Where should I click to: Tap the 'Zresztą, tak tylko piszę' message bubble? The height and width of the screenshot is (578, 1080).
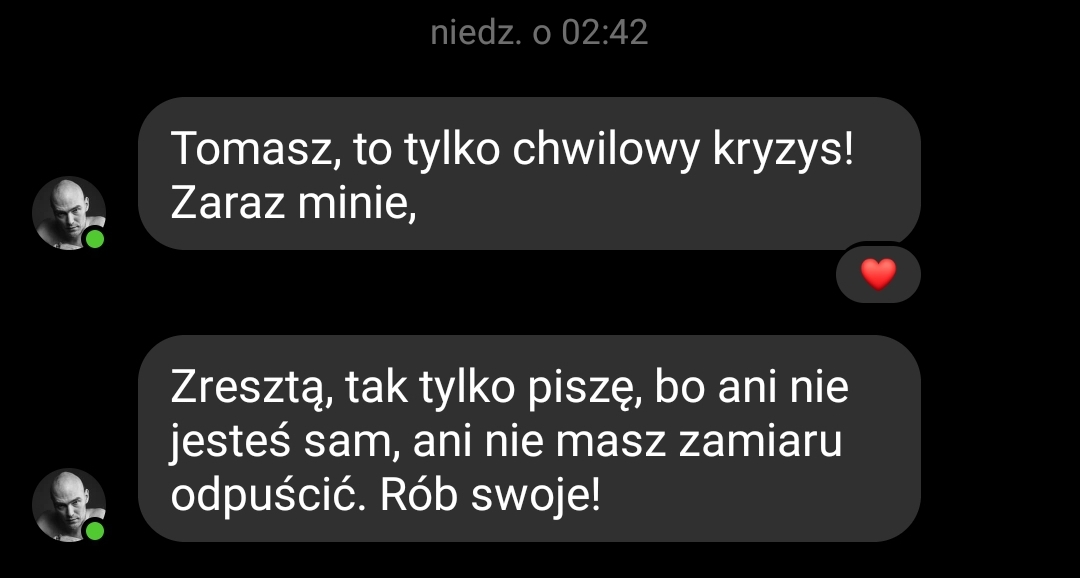pos(529,438)
